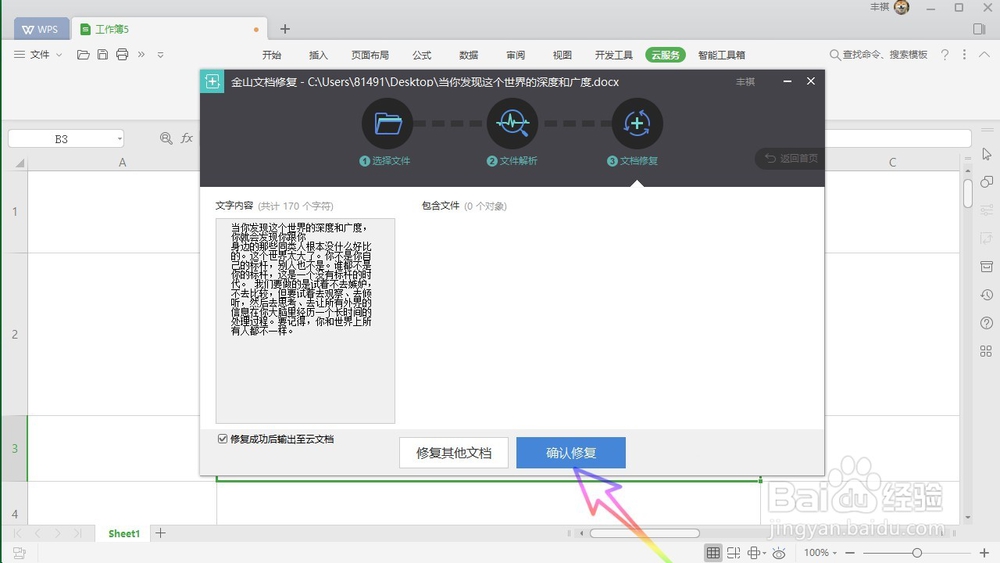Click the zoom slider handle
This screenshot has height=563, width=1000.
(x=916, y=553)
